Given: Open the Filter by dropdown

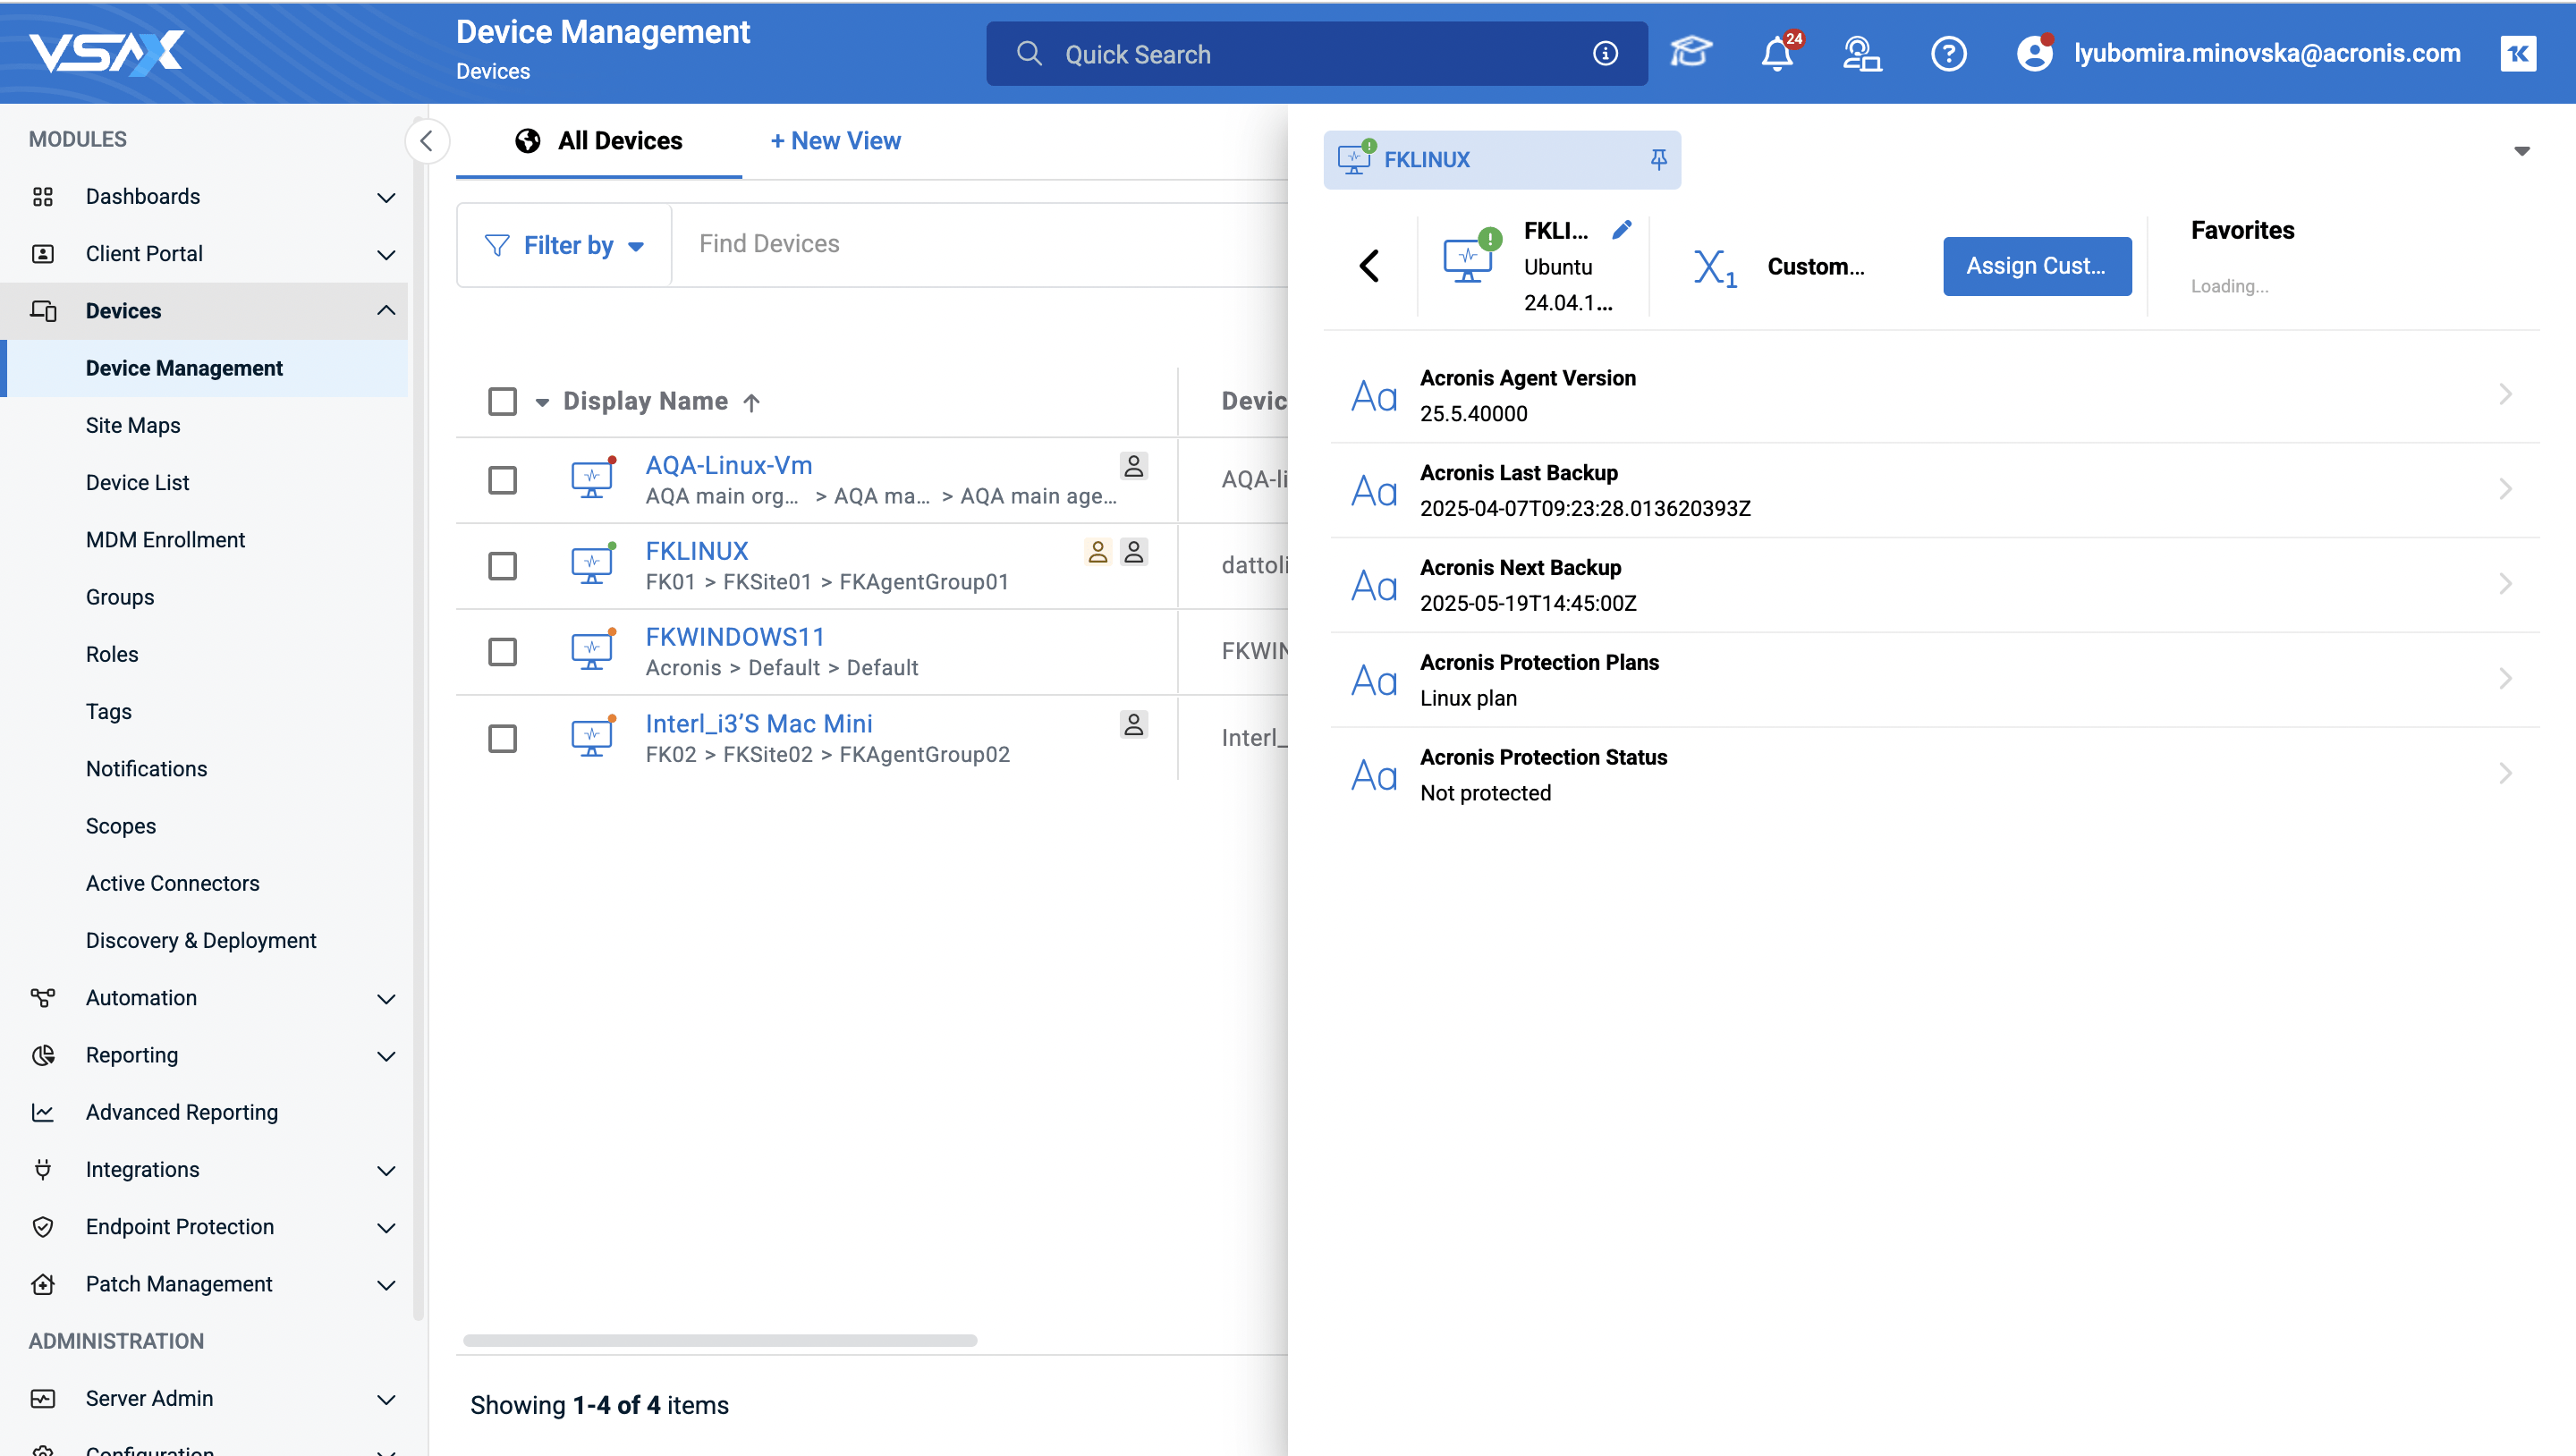Looking at the screenshot, I should [x=564, y=245].
